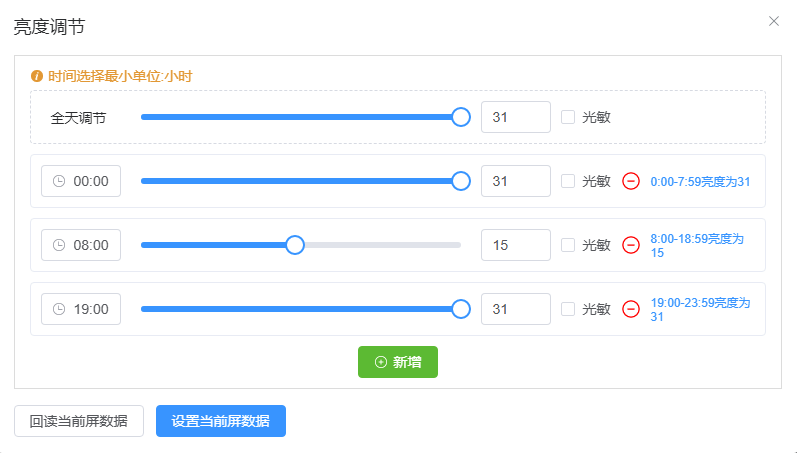This screenshot has width=797, height=453.
Task: Toggle 光敏 checkbox in the 00:00 row
Action: [x=568, y=181]
